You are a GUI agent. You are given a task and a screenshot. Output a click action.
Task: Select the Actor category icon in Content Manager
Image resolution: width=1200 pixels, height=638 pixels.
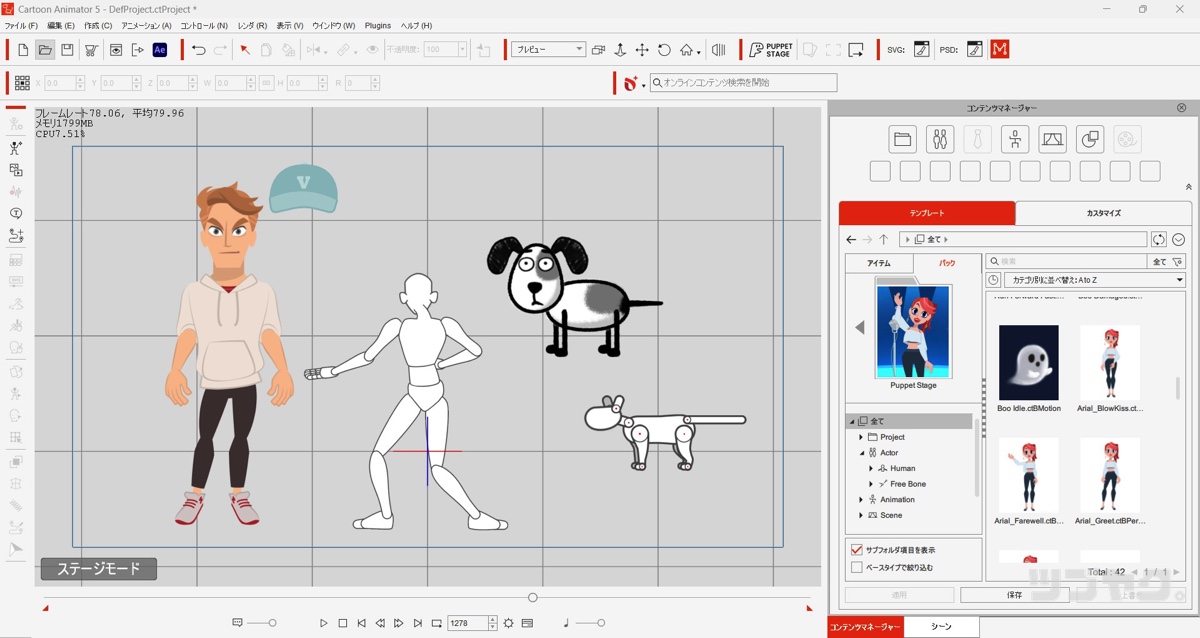940,139
